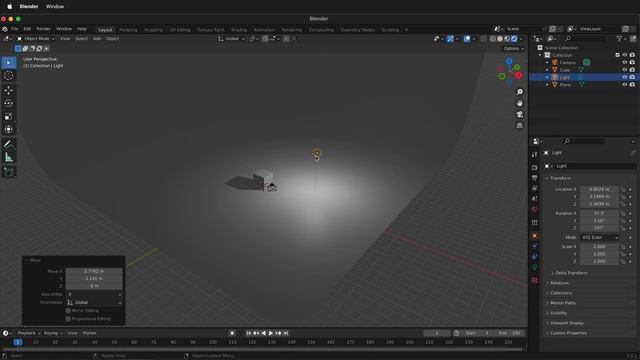Disable Cube in renders camera icon
640x360 pixels.
632,70
